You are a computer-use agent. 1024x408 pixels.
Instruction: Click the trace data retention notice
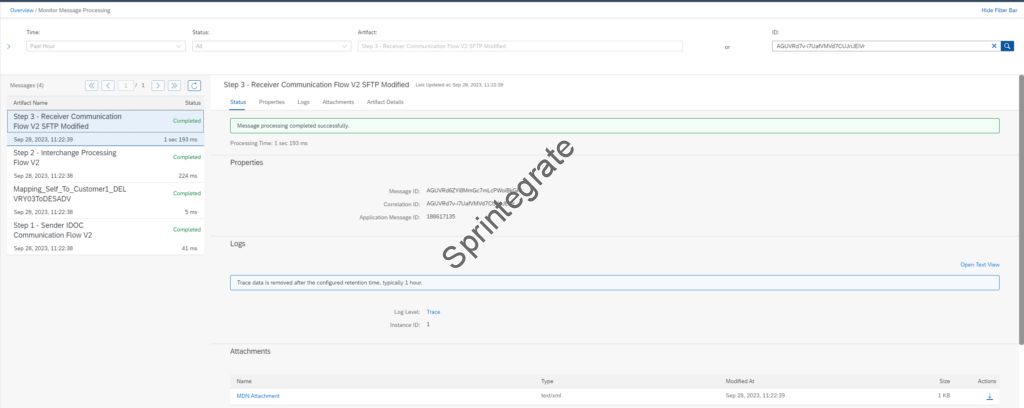tap(615, 283)
